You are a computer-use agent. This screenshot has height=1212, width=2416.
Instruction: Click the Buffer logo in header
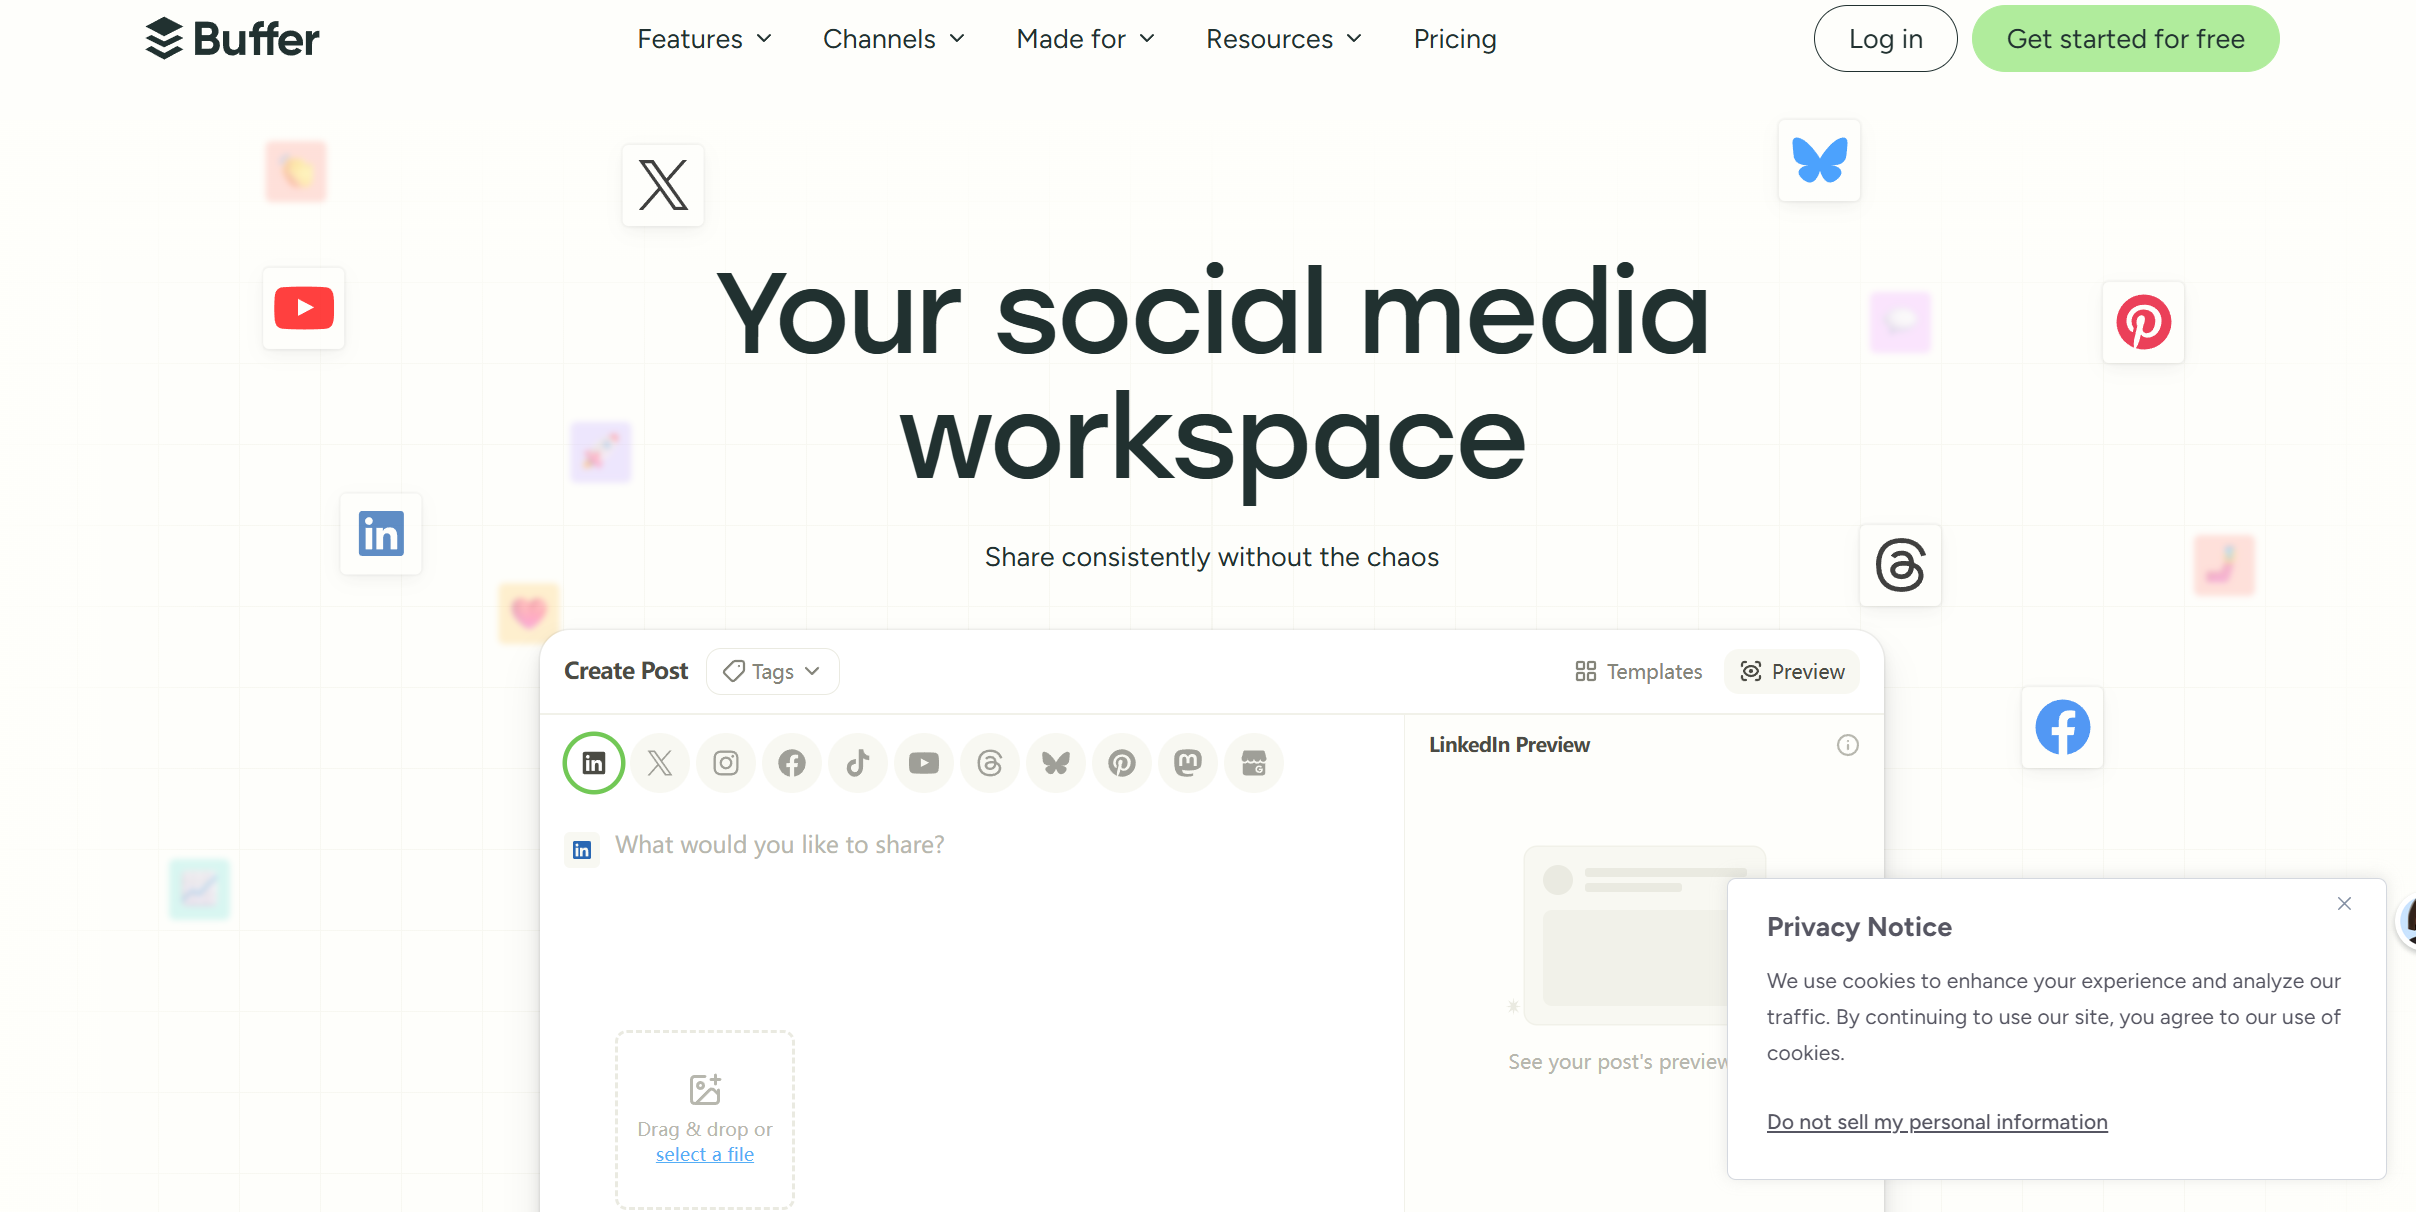[x=232, y=39]
